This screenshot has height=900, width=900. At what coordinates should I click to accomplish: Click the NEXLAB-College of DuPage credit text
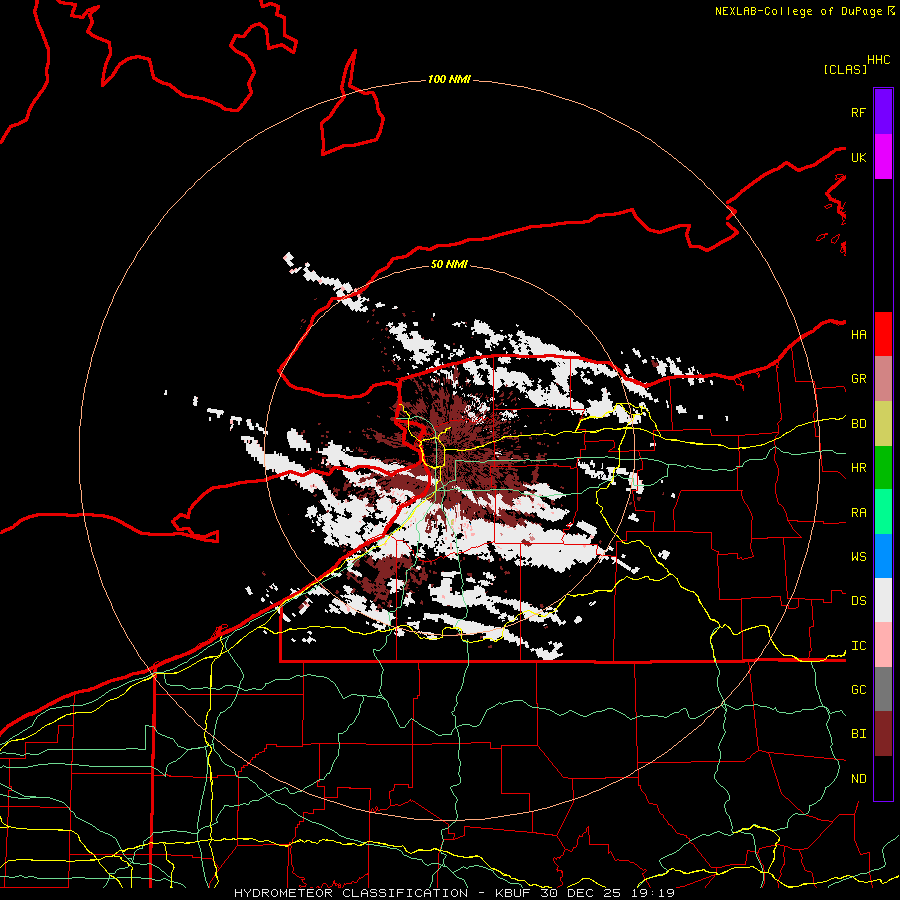[x=799, y=11]
